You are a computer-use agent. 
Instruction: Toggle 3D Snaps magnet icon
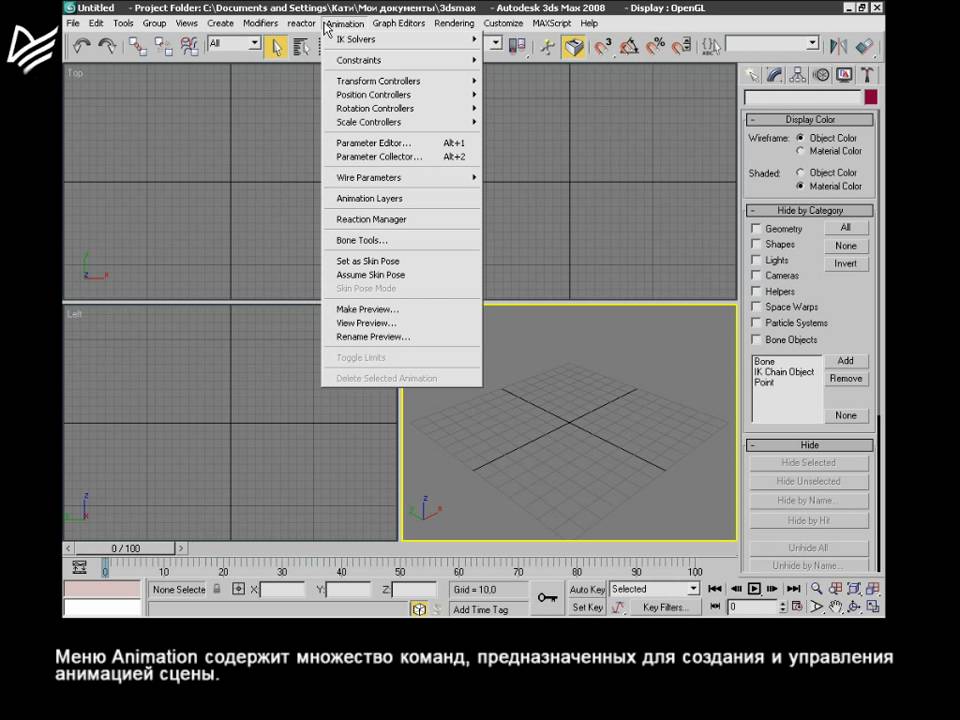pos(603,47)
